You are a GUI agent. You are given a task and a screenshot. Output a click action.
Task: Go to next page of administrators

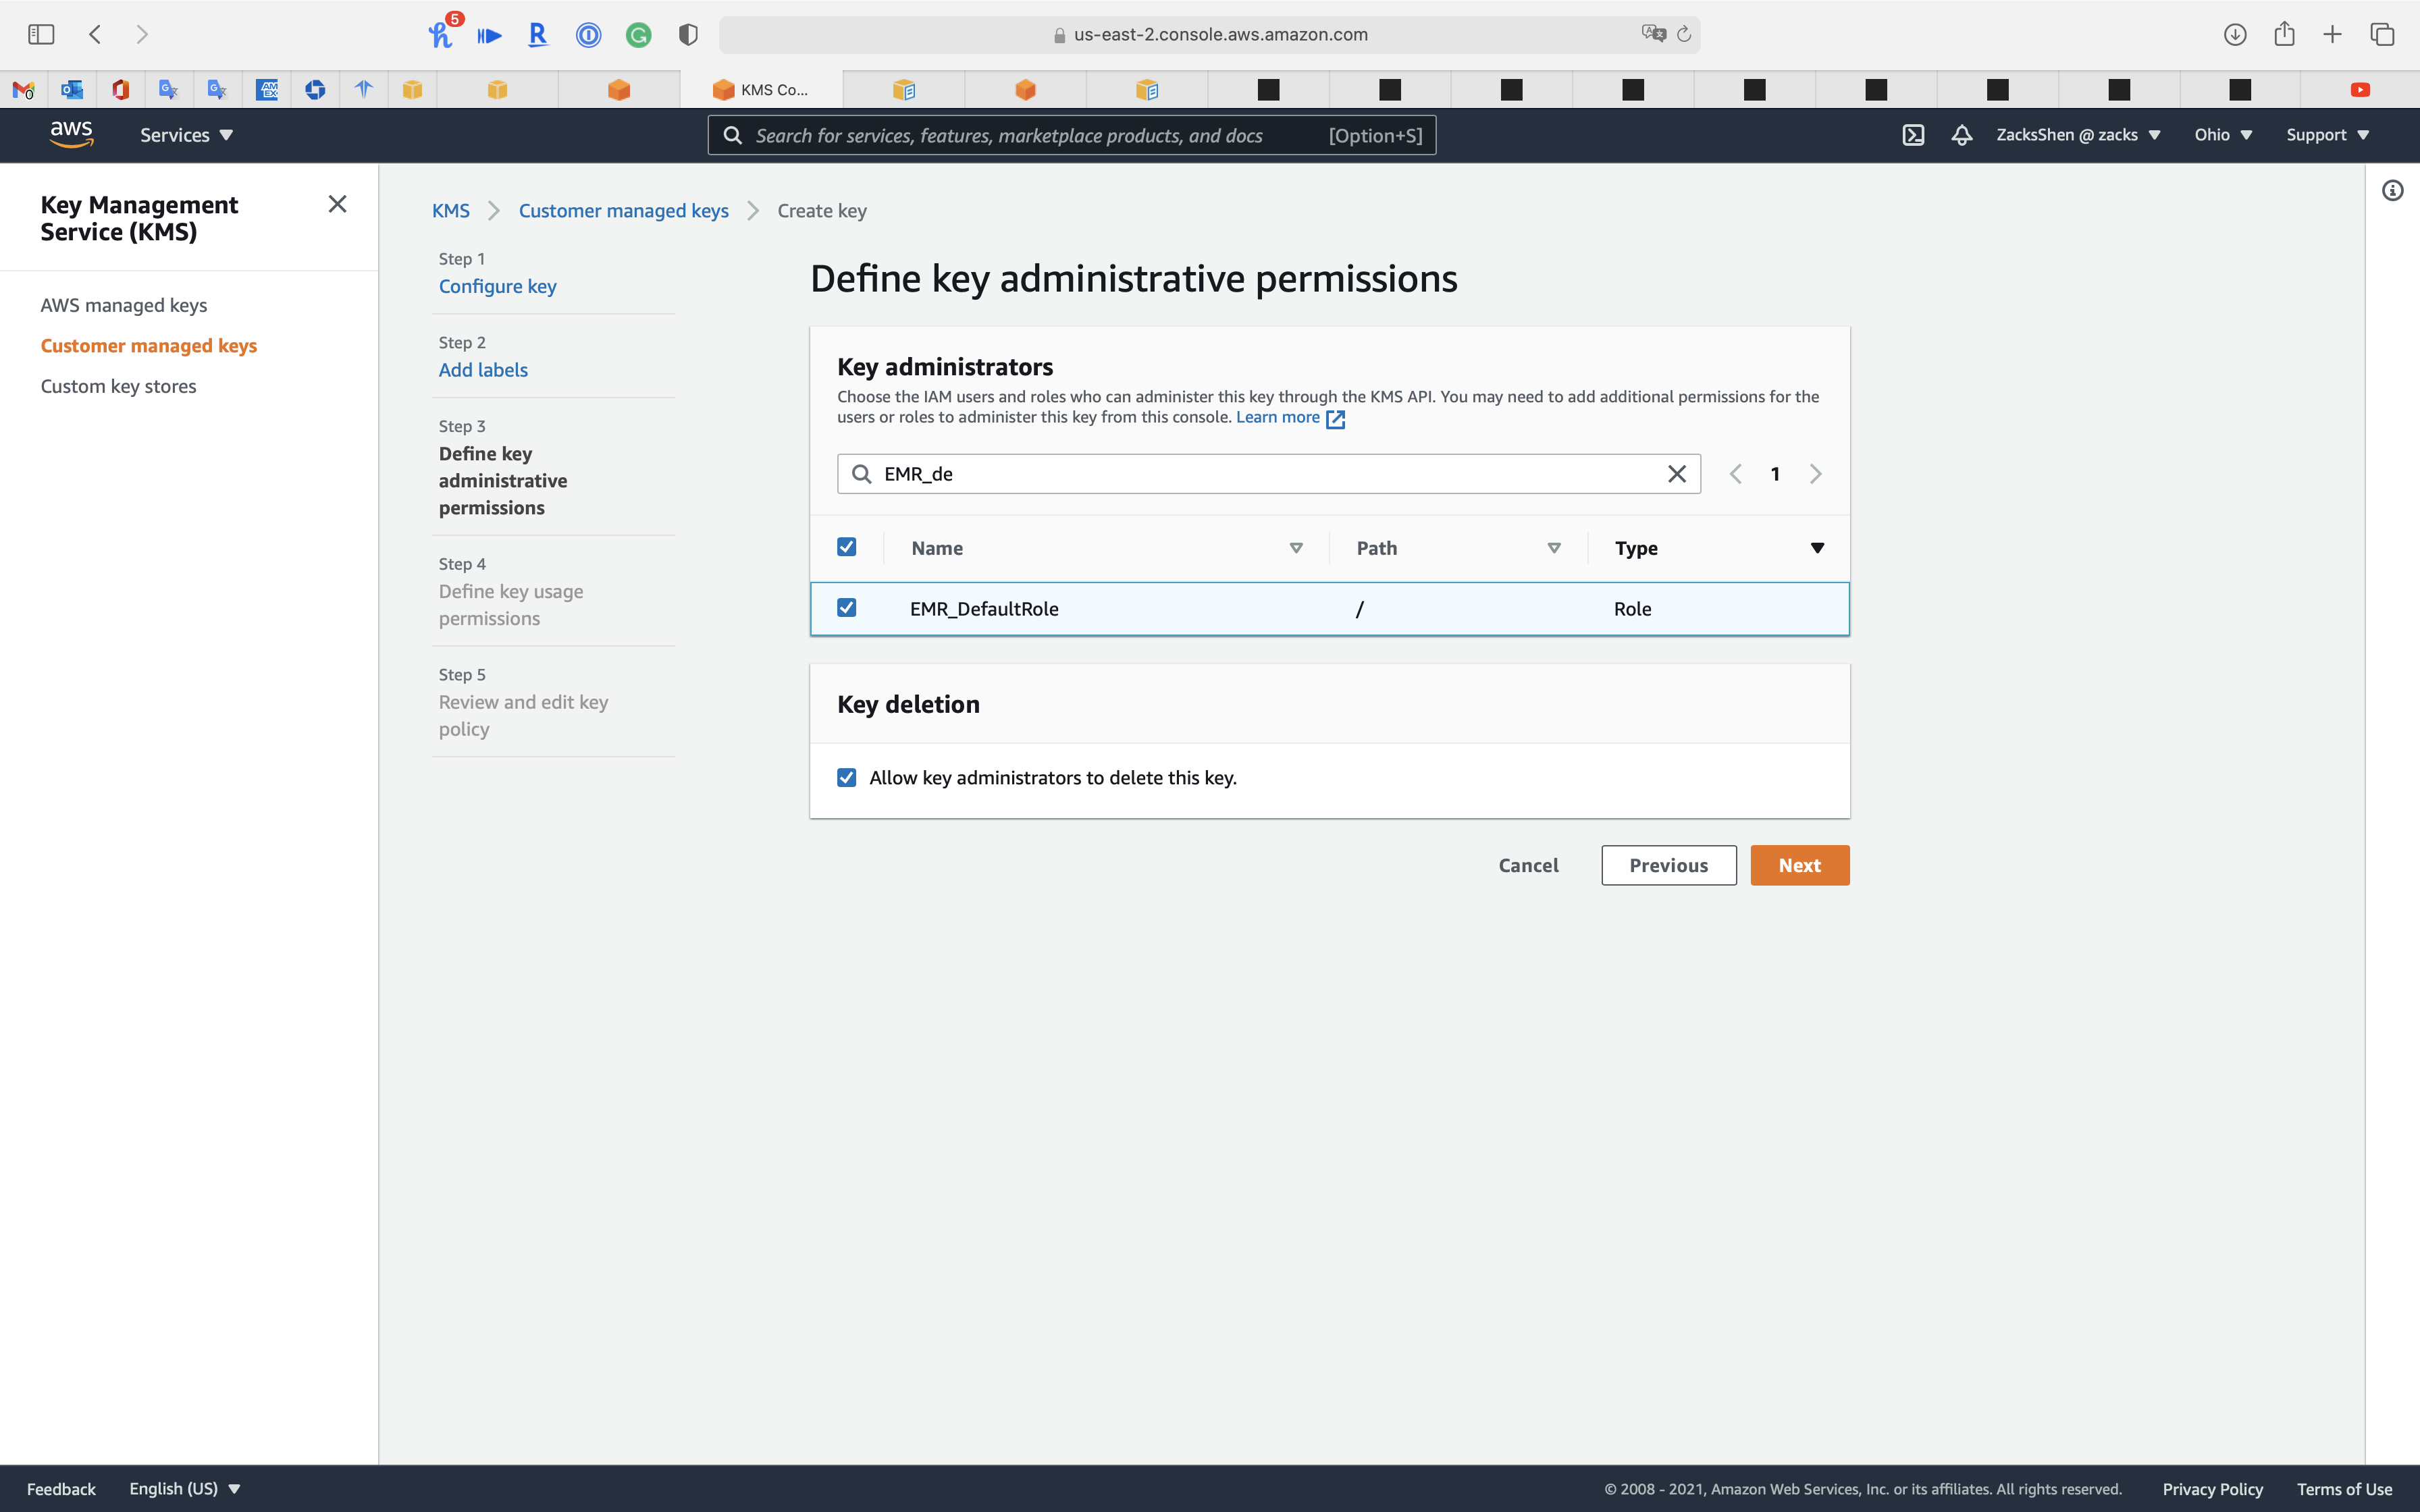pos(1815,474)
